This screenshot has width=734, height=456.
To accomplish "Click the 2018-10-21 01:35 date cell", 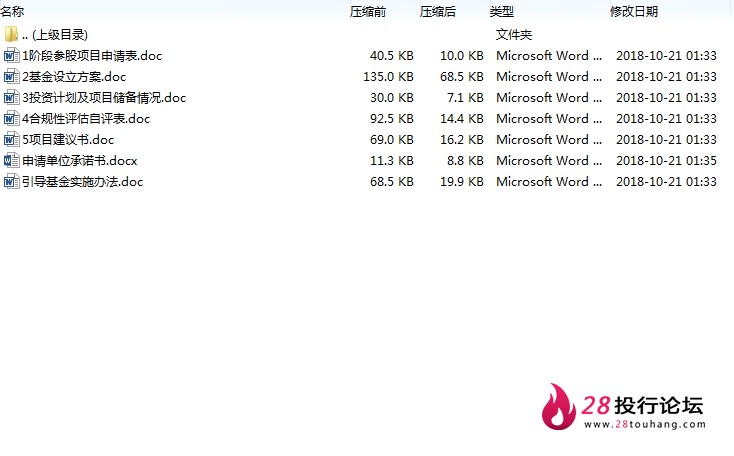I will (x=666, y=161).
